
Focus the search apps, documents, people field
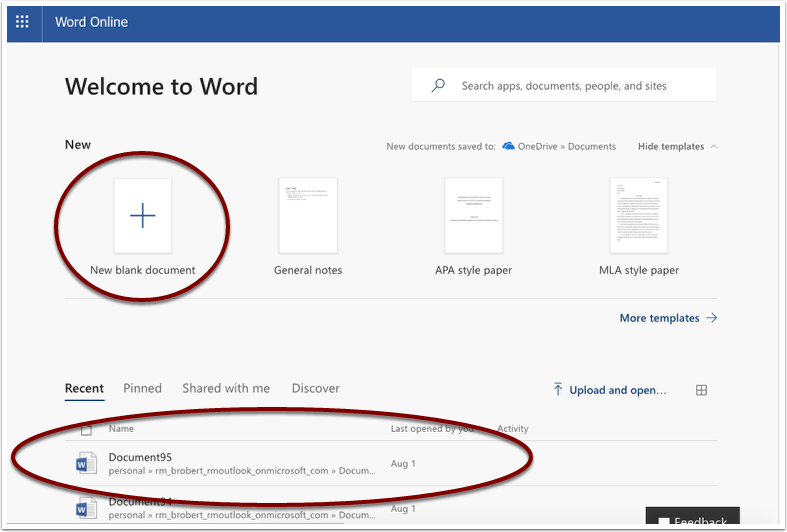click(564, 85)
